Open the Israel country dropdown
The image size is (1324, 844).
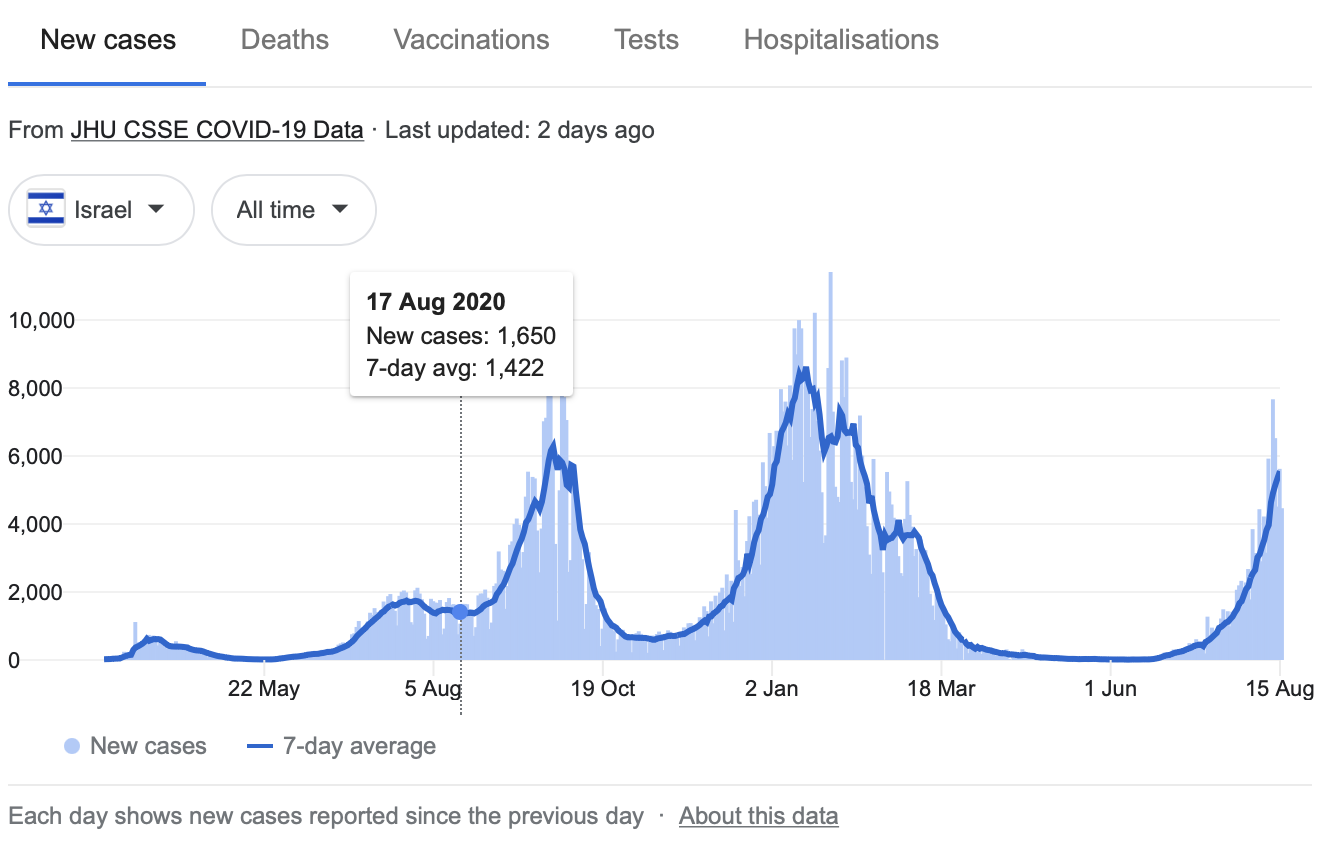[101, 210]
